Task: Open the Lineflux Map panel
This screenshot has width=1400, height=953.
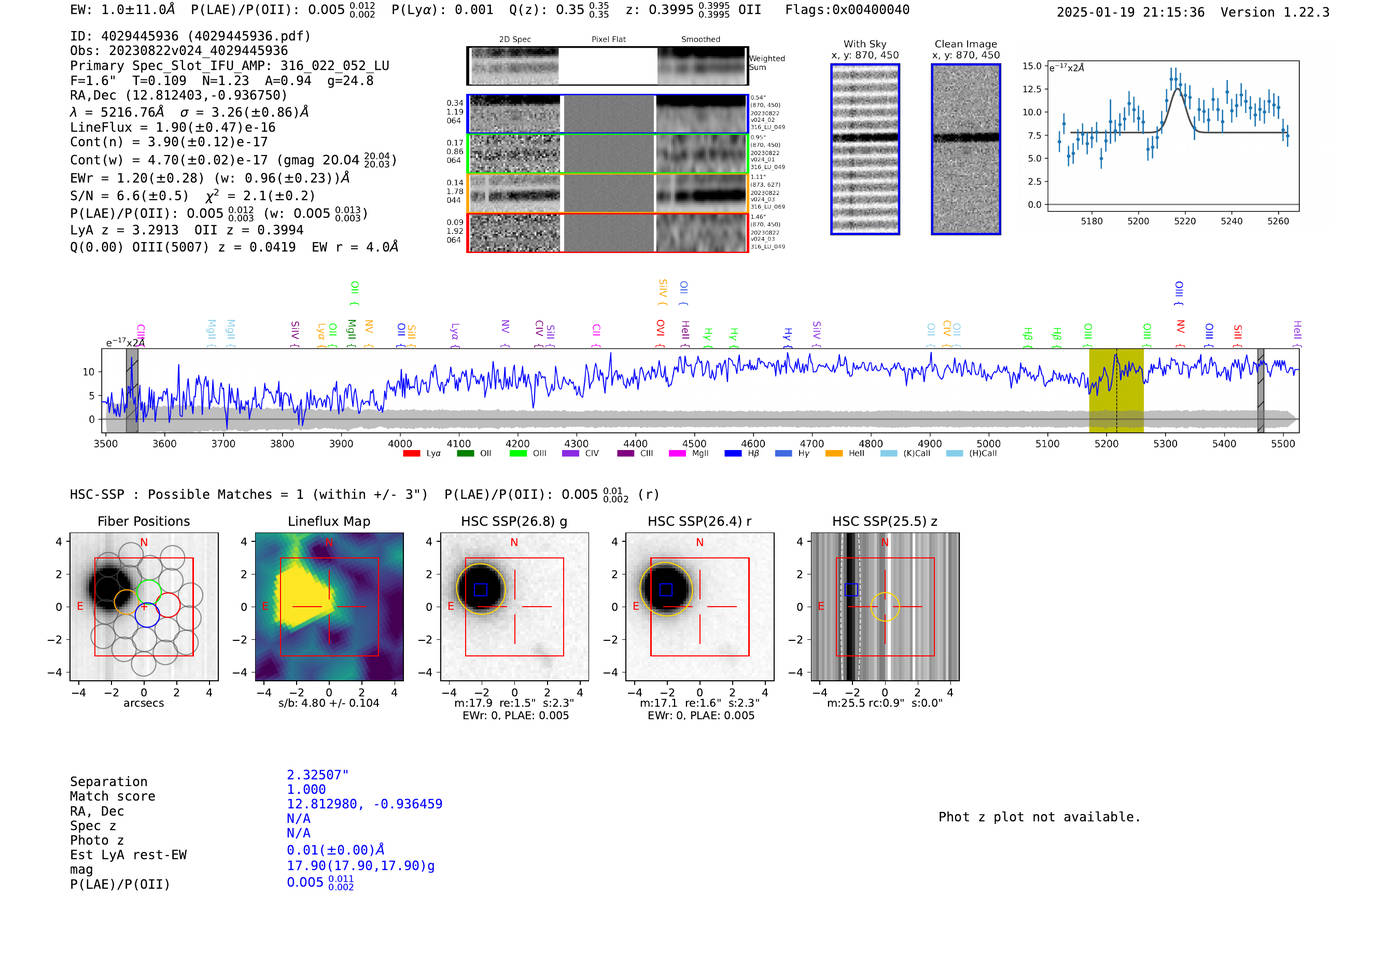Action: pos(329,607)
